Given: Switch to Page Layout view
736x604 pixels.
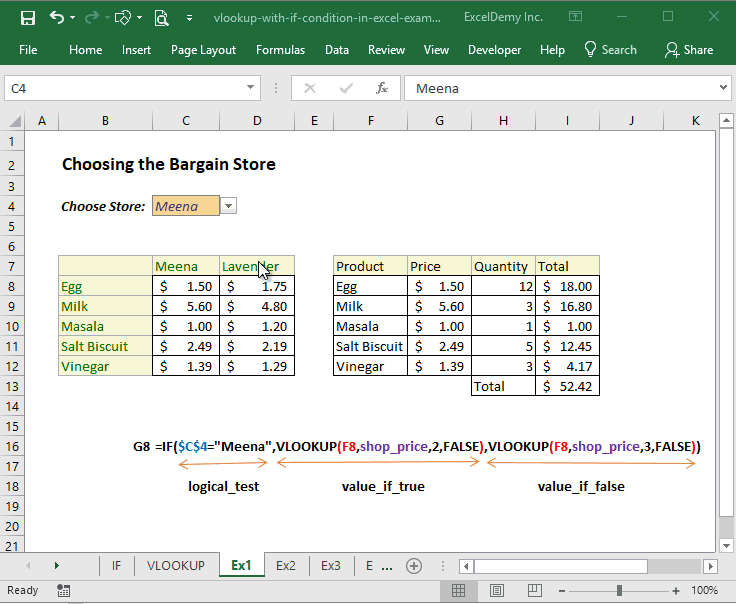Looking at the screenshot, I should point(496,591).
